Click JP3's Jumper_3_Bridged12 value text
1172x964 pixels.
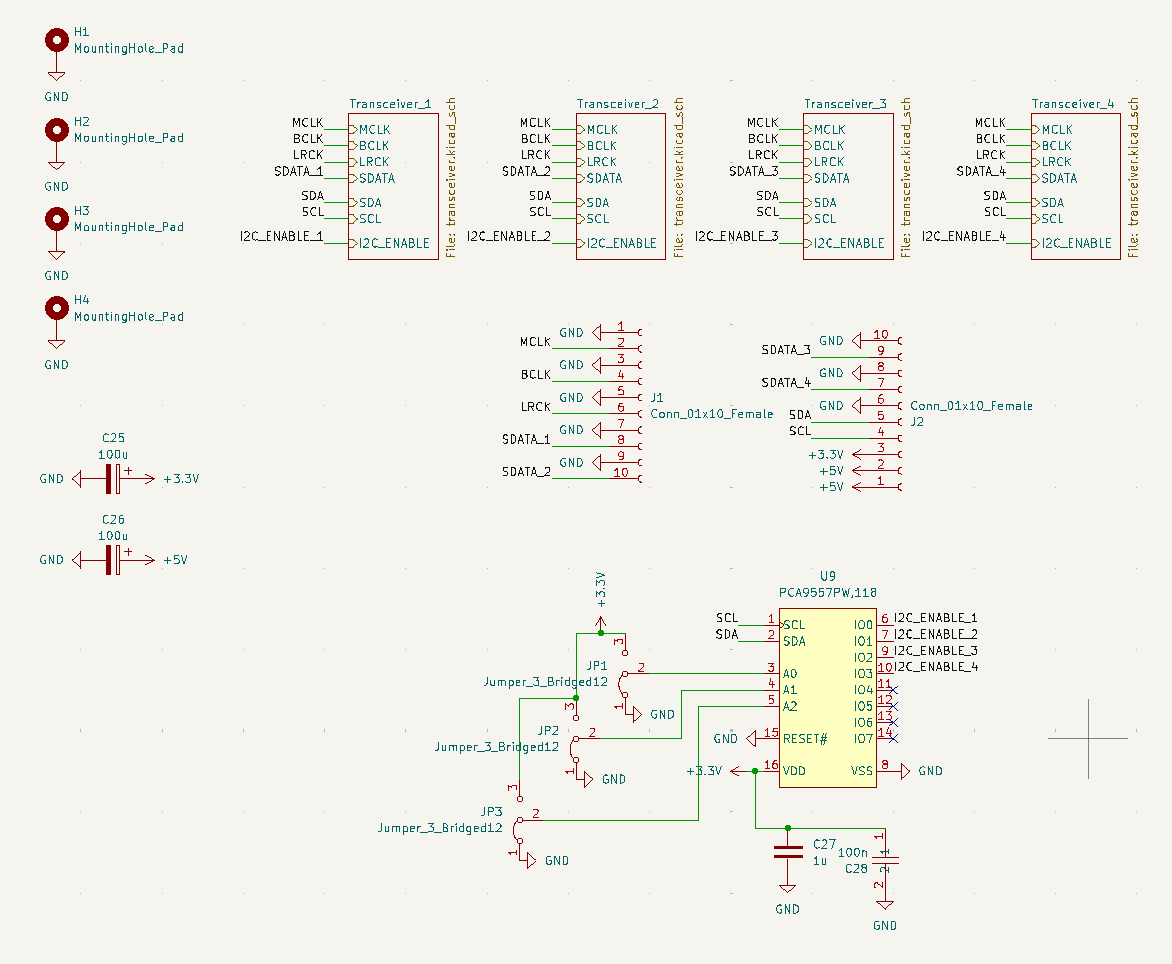(440, 828)
